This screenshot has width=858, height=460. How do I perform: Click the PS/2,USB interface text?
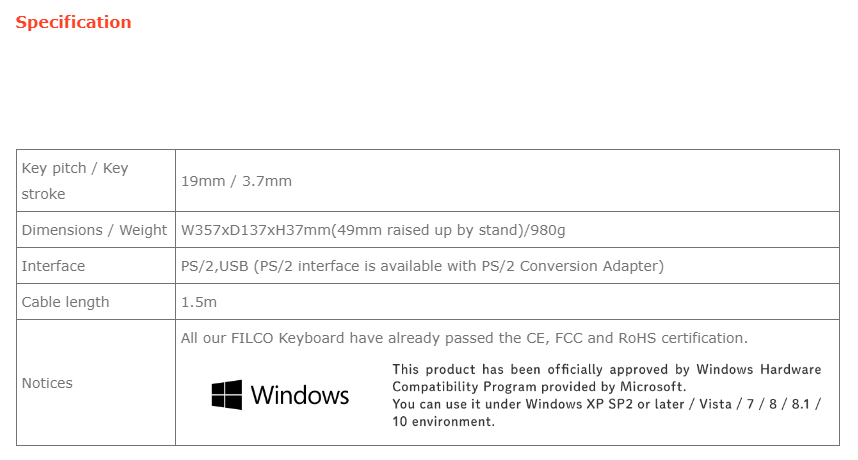[215, 266]
